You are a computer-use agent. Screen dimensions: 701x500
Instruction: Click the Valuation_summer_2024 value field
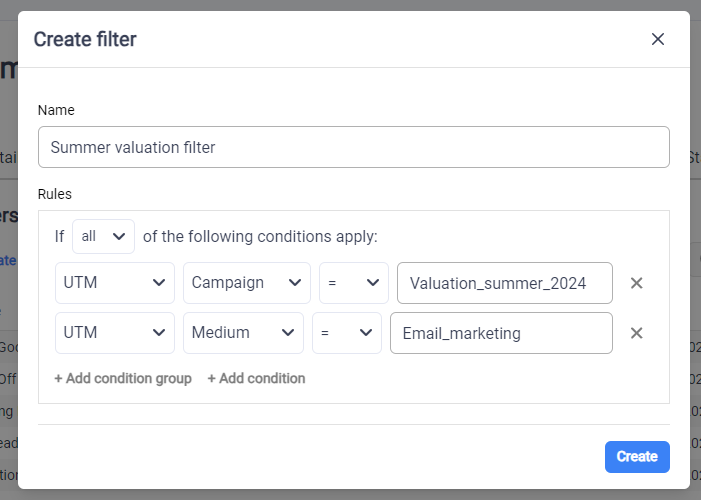(505, 283)
